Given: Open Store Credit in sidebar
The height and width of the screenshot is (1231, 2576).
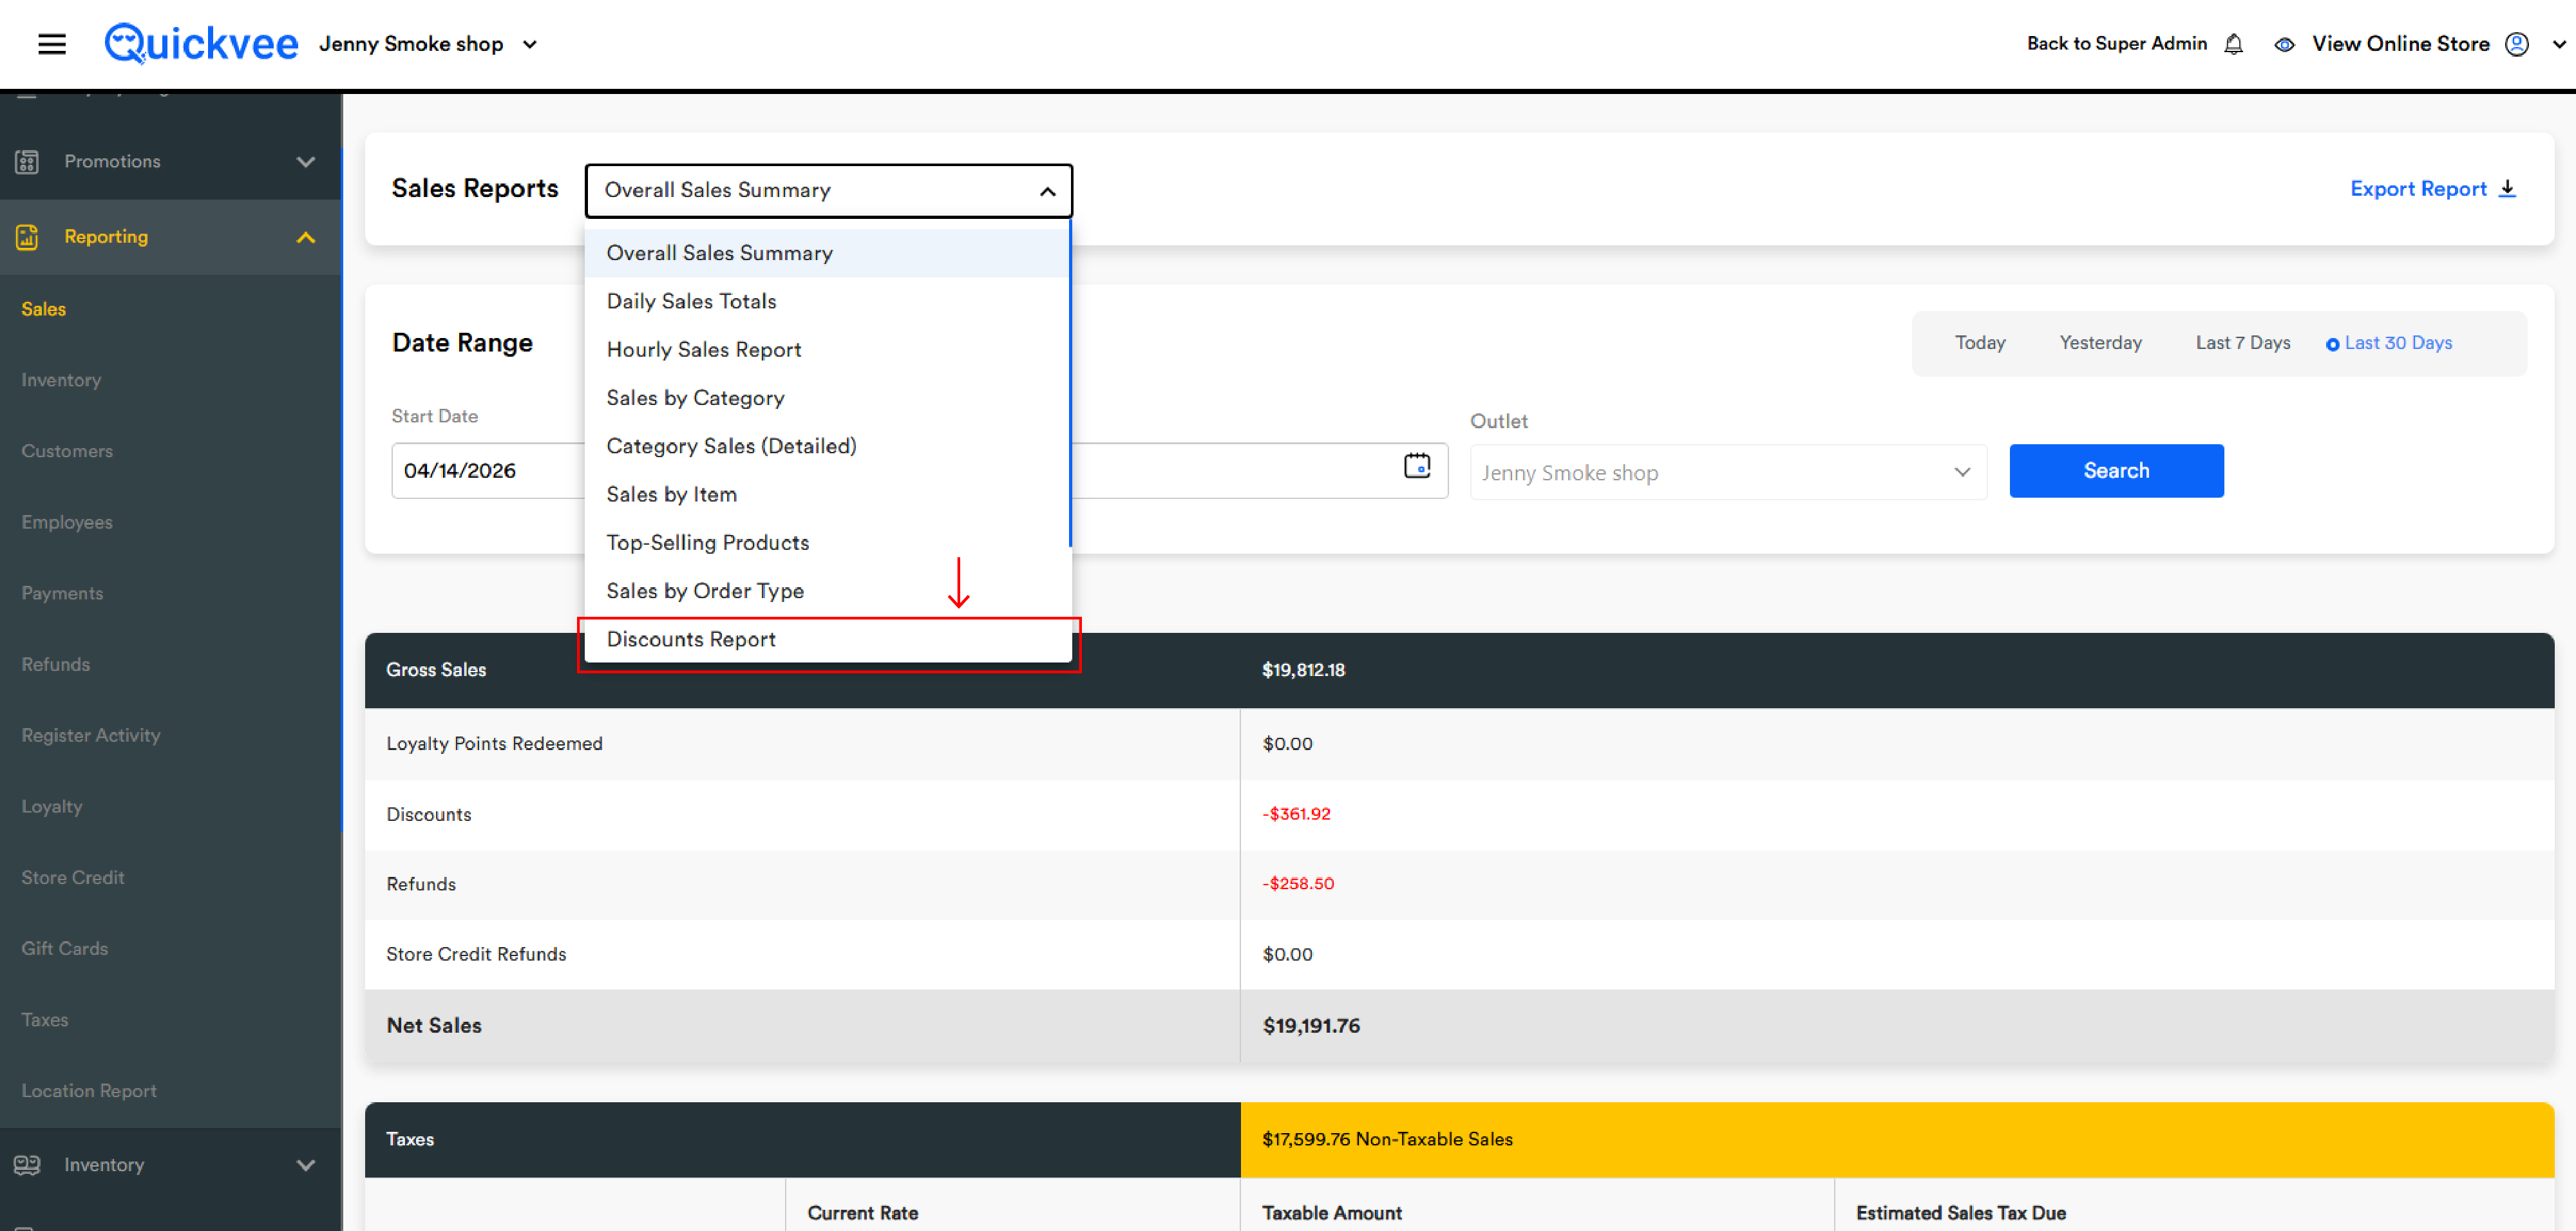Looking at the screenshot, I should pos(73,878).
